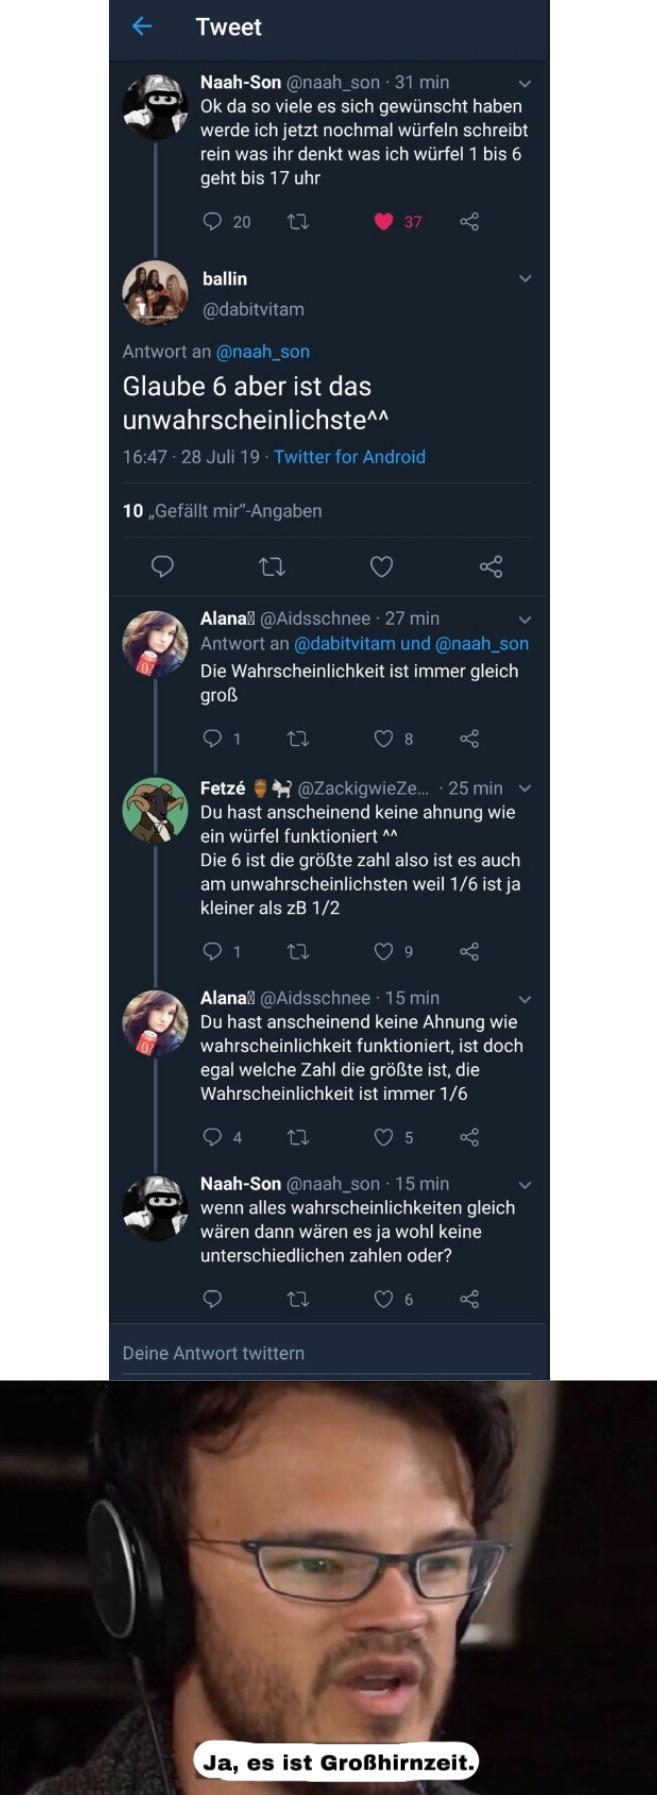The width and height of the screenshot is (657, 1795).
Task: Open options chevron on ballin's tweet
Action: tap(525, 279)
